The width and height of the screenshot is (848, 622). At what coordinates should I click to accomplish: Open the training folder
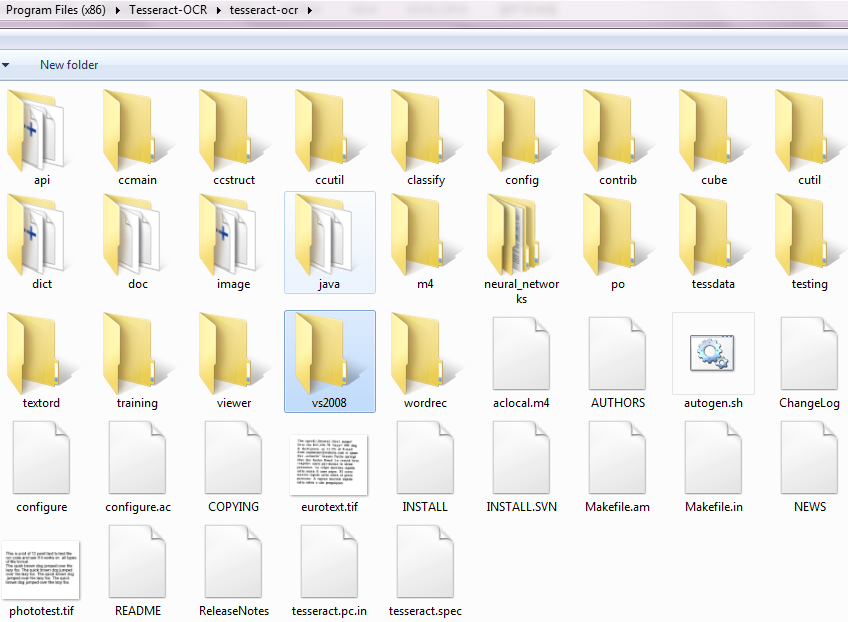pos(137,354)
